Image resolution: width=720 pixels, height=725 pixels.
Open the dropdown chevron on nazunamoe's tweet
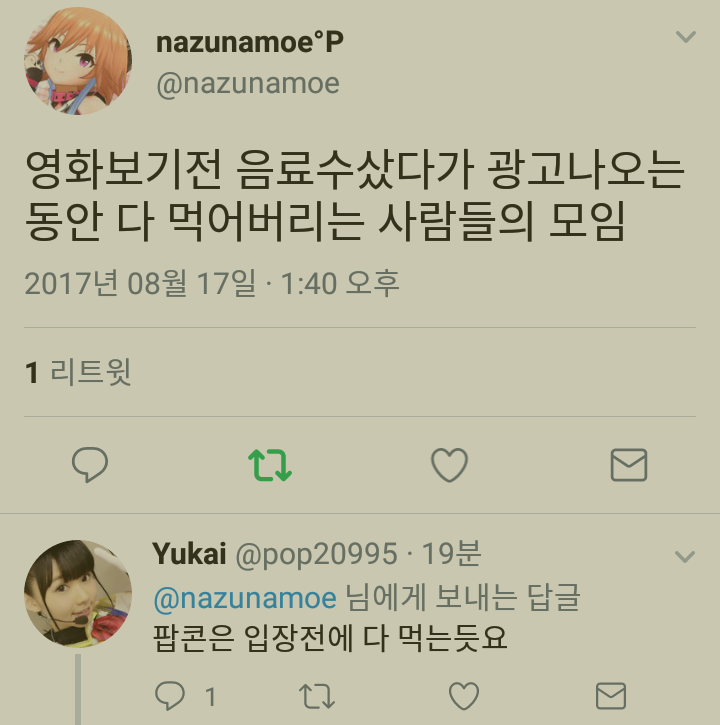(685, 37)
